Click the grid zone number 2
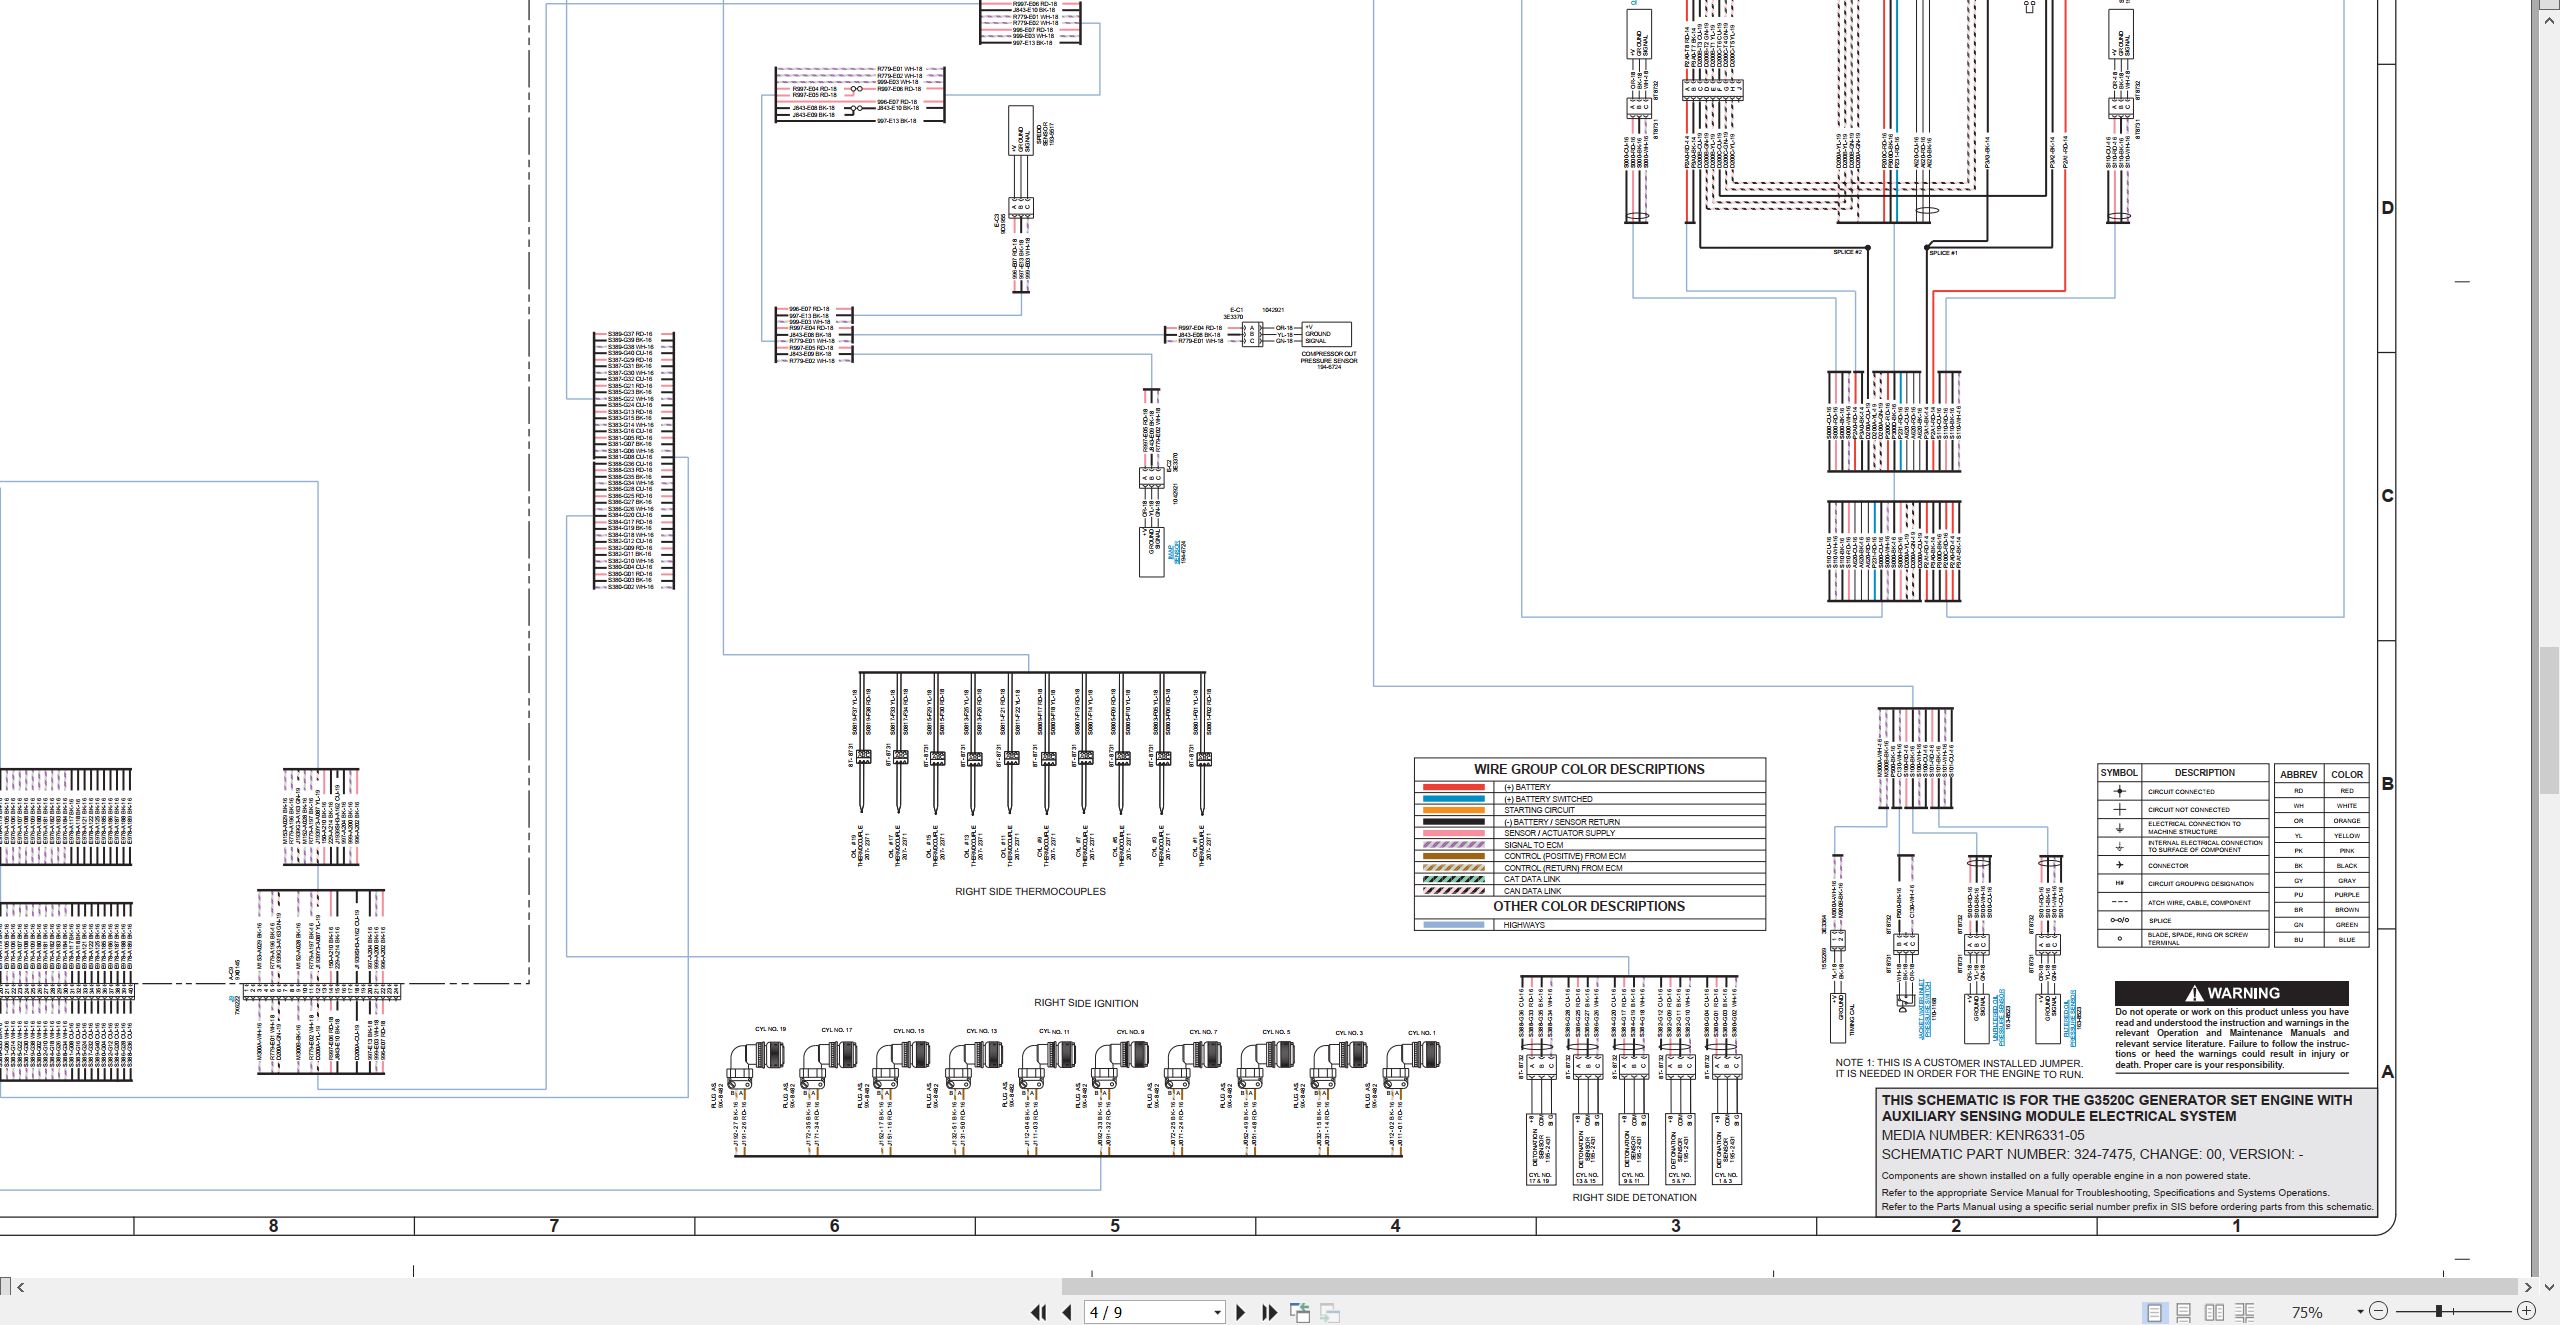This screenshot has width=2560, height=1325. coord(1956,1226)
